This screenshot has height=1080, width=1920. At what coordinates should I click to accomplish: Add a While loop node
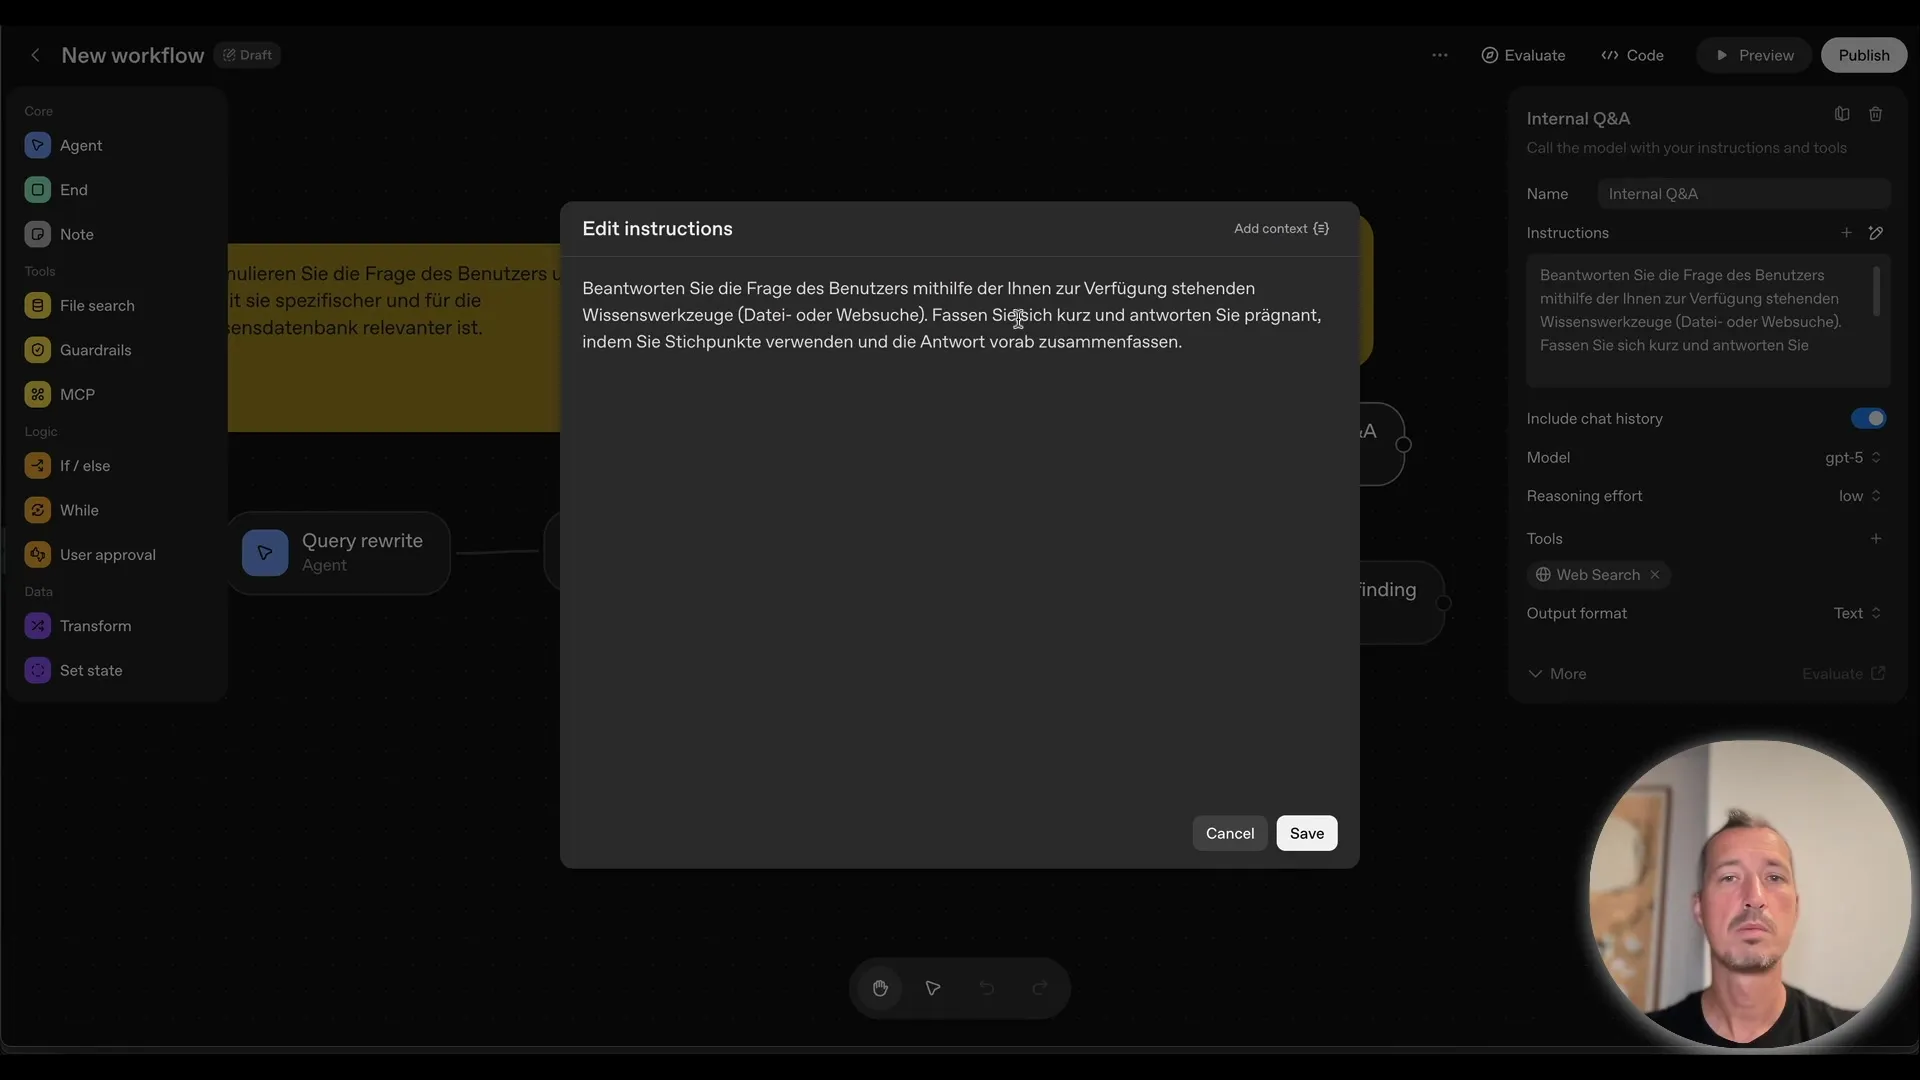click(78, 510)
